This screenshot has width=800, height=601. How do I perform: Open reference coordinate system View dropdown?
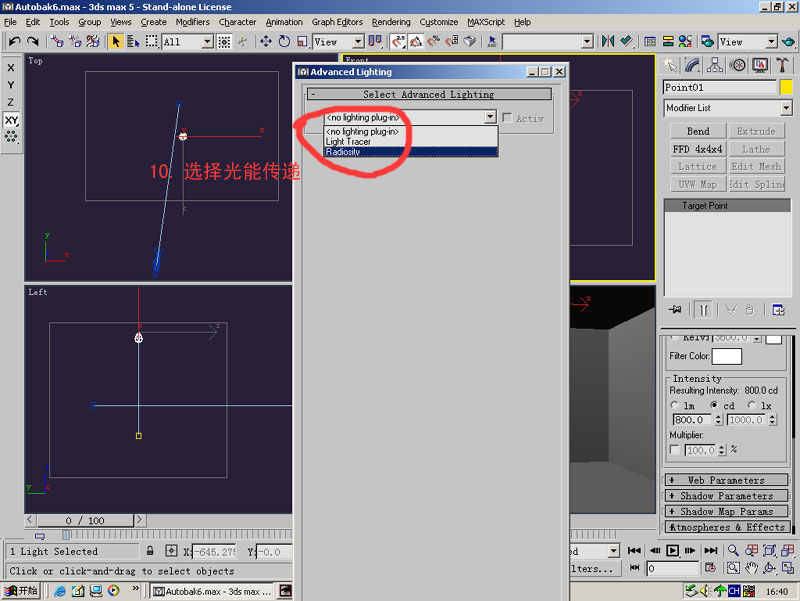(358, 42)
